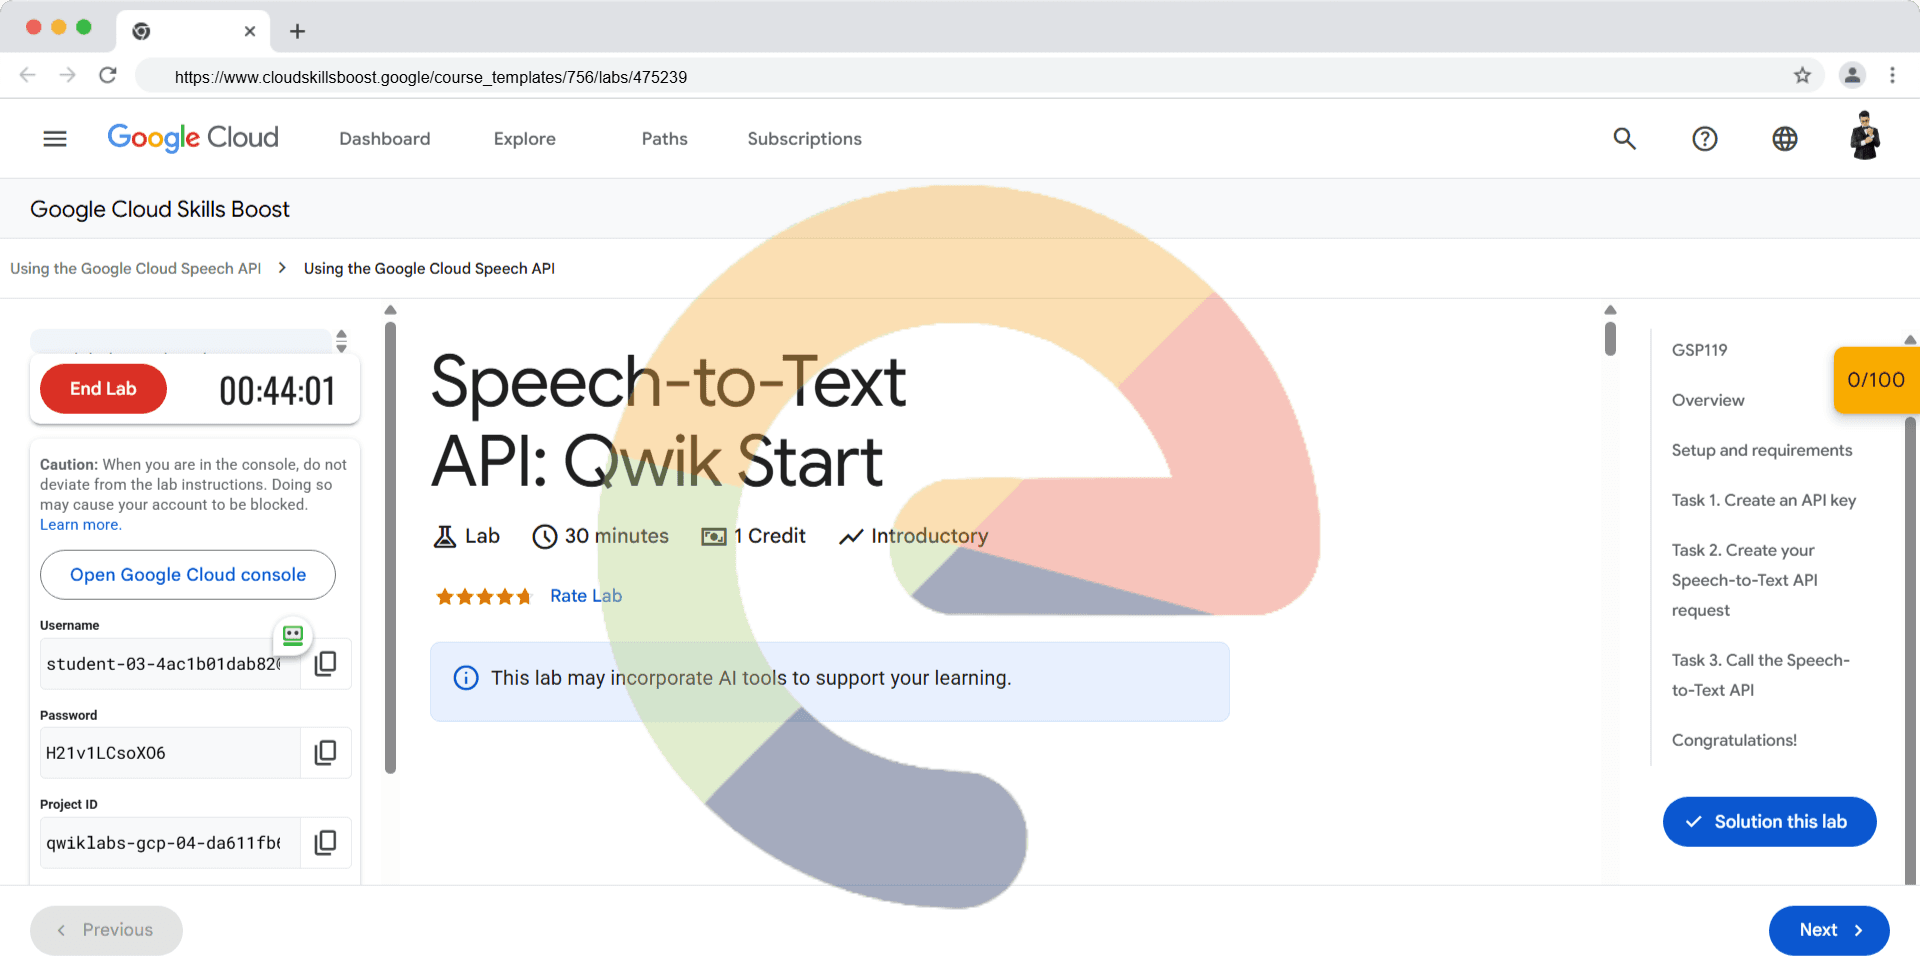Jump to Task 3. Call the Speech-to-Text API
The height and width of the screenshot is (975, 1920).
pos(1761,675)
